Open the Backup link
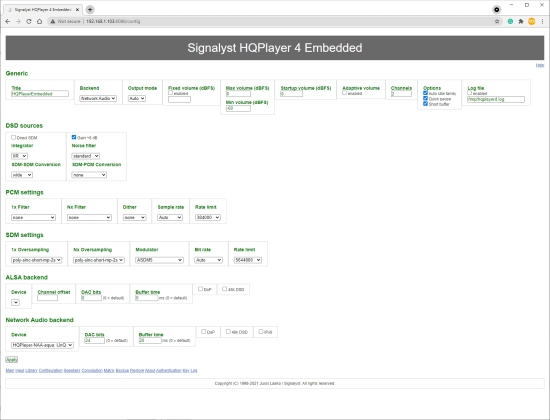This screenshot has height=420, width=550. tap(122, 371)
